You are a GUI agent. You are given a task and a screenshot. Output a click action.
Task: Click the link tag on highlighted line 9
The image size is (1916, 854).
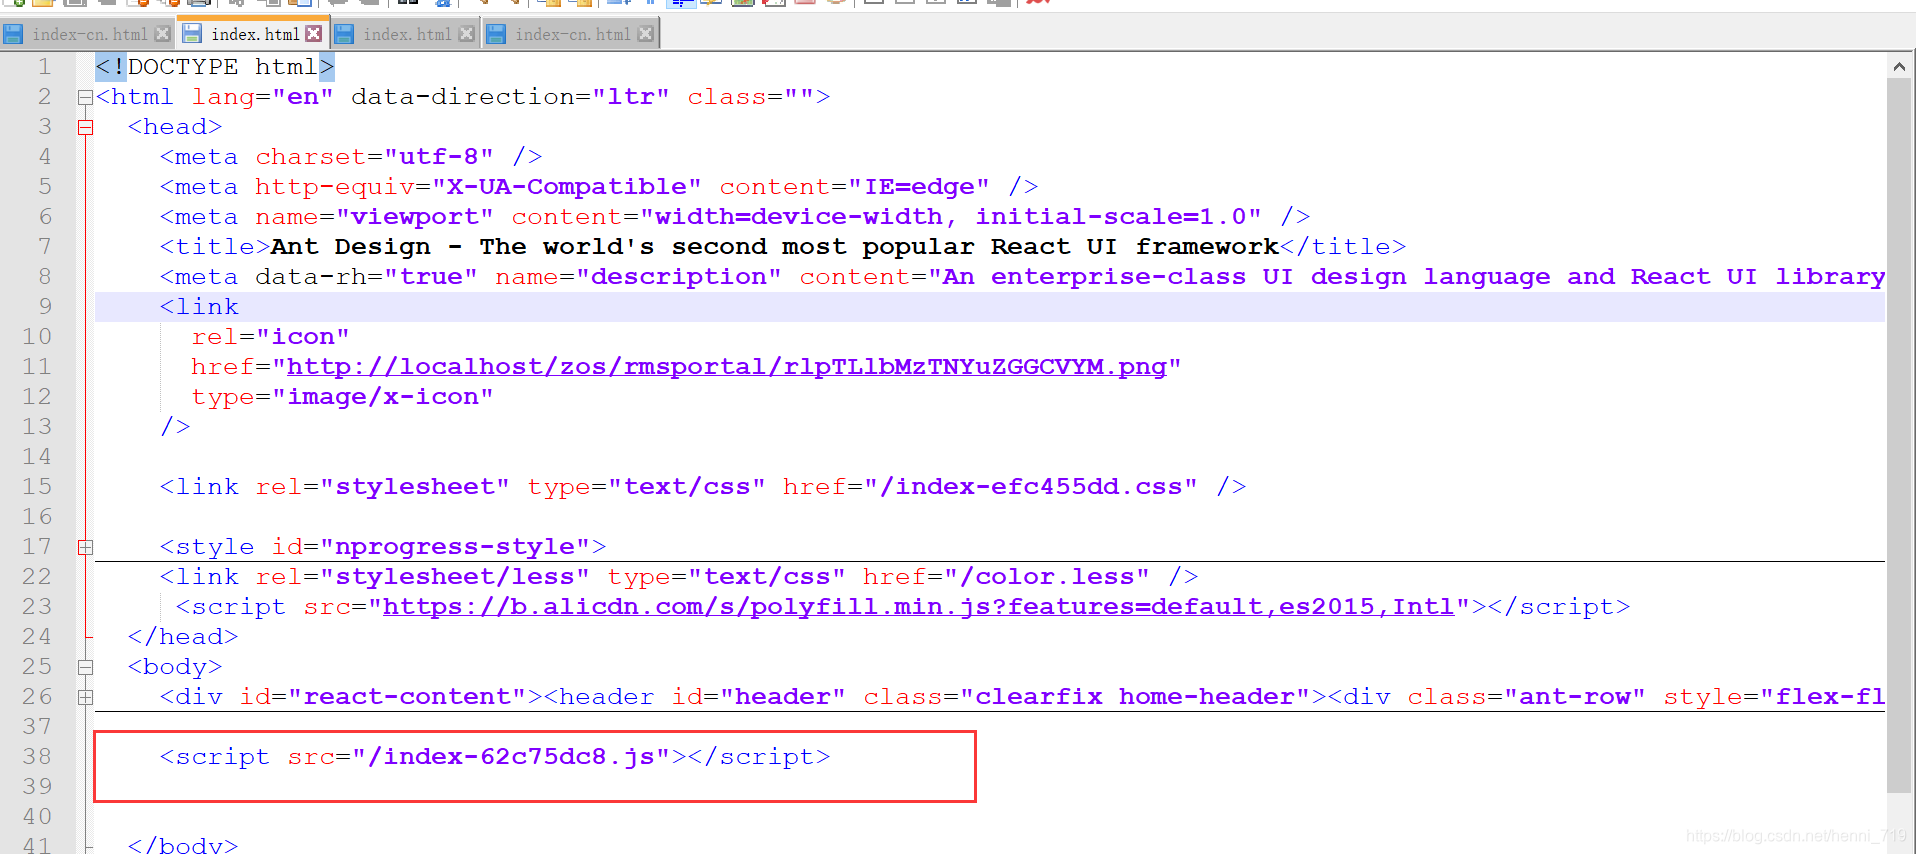[199, 307]
